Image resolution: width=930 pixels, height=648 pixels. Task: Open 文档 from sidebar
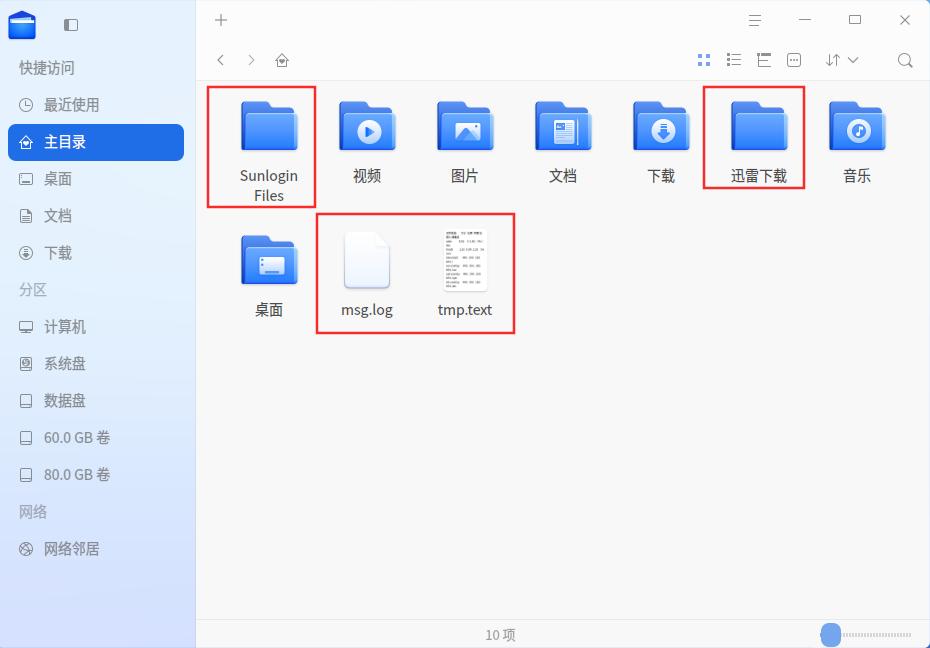(x=96, y=216)
